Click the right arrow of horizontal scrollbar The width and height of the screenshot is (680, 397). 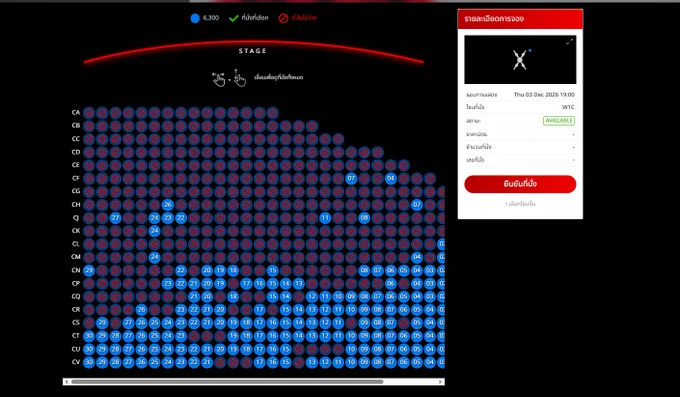point(440,382)
